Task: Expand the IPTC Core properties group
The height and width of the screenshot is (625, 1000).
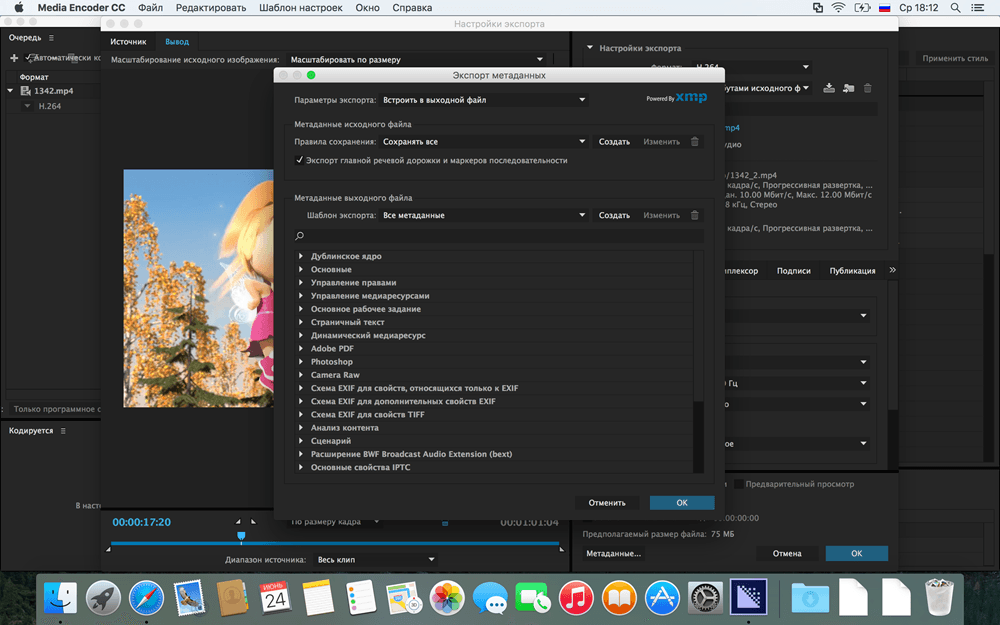Action: tap(301, 467)
